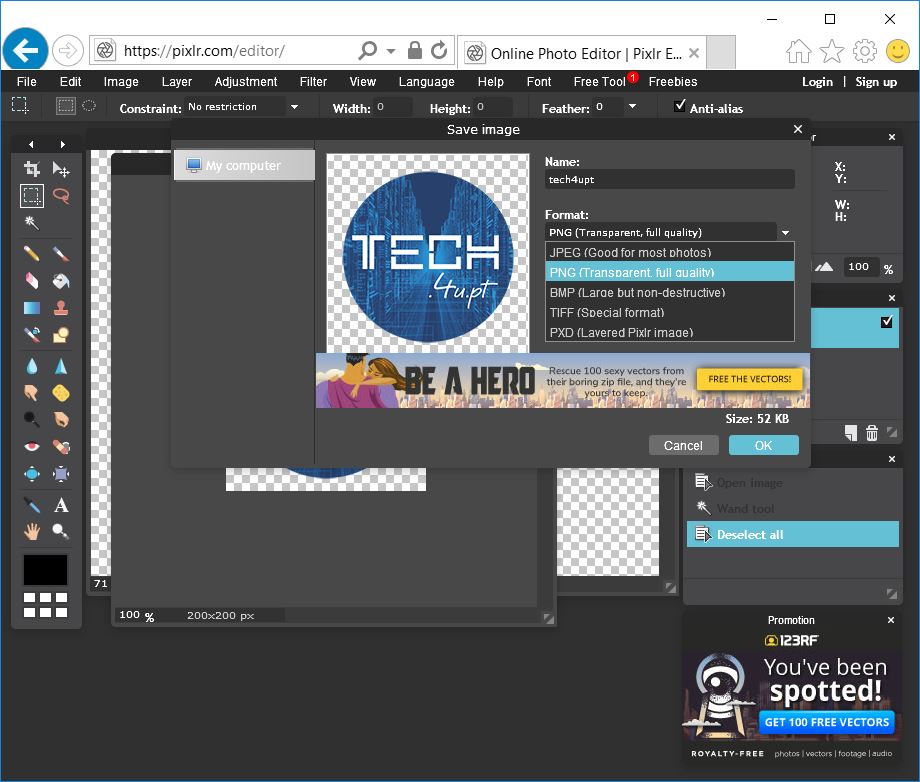Select the Brush tool
920x782 pixels.
(x=61, y=254)
